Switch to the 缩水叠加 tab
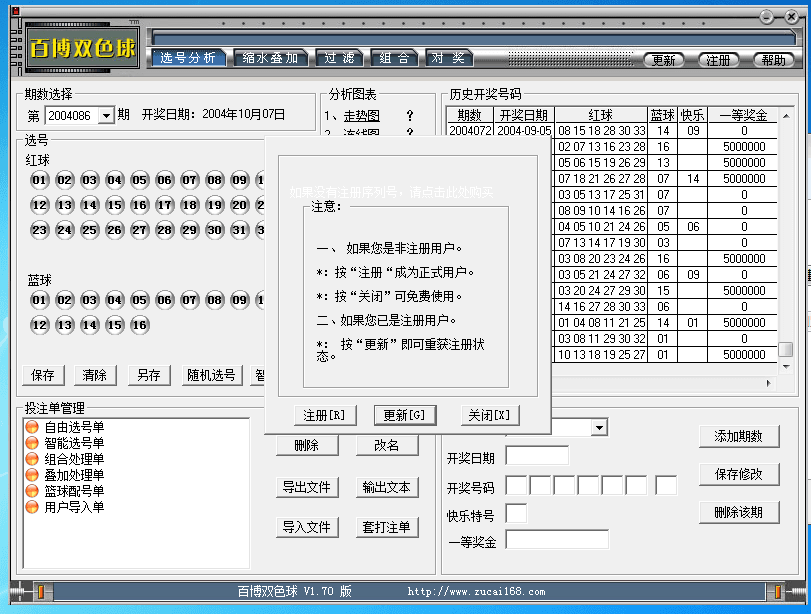This screenshot has width=811, height=614. click(x=270, y=58)
